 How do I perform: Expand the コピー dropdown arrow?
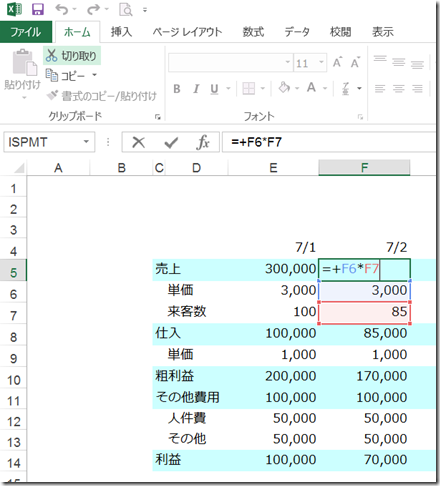click(95, 75)
